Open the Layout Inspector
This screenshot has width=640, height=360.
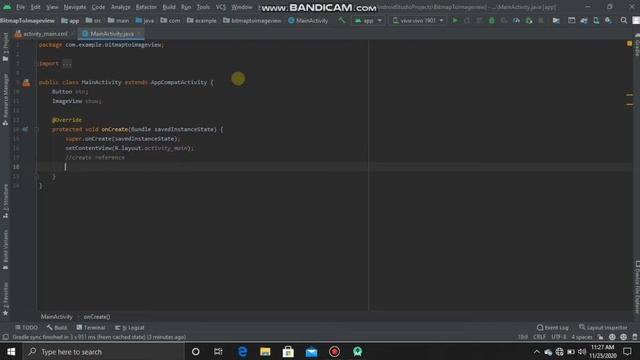pyautogui.click(x=603, y=328)
